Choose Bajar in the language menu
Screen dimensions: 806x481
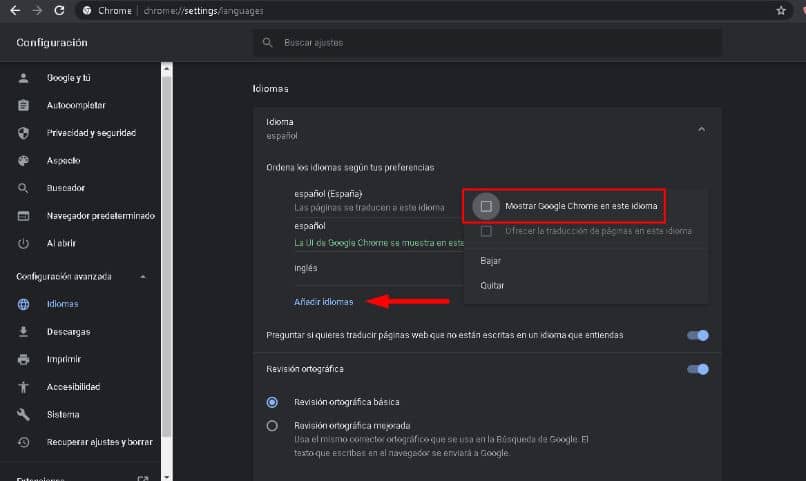490,261
